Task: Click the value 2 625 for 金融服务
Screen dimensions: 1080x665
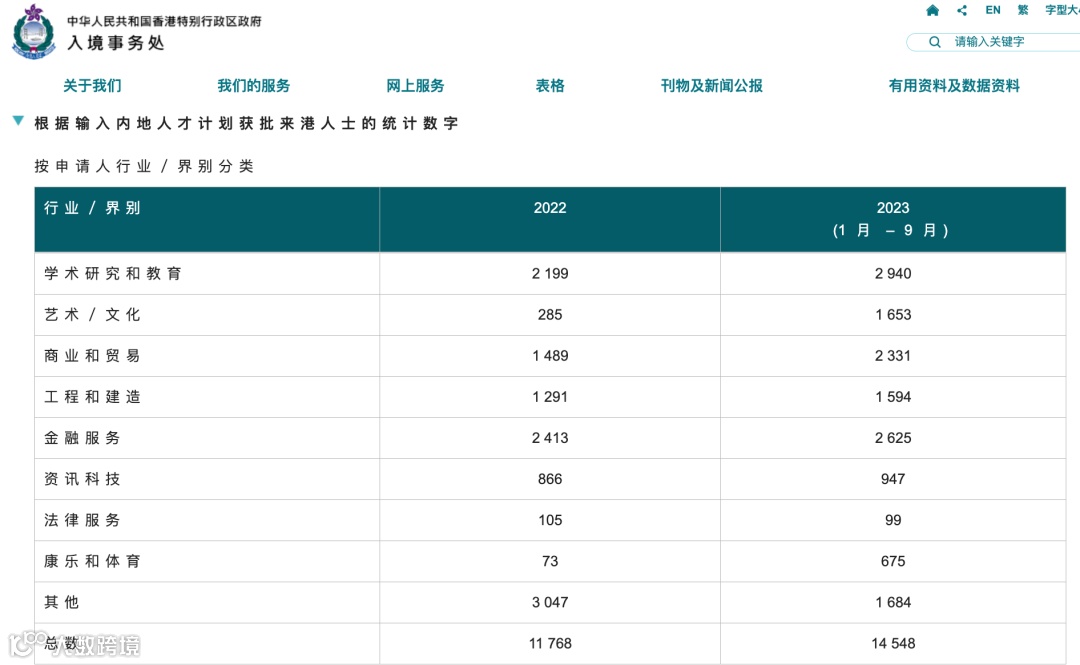Action: pos(893,438)
